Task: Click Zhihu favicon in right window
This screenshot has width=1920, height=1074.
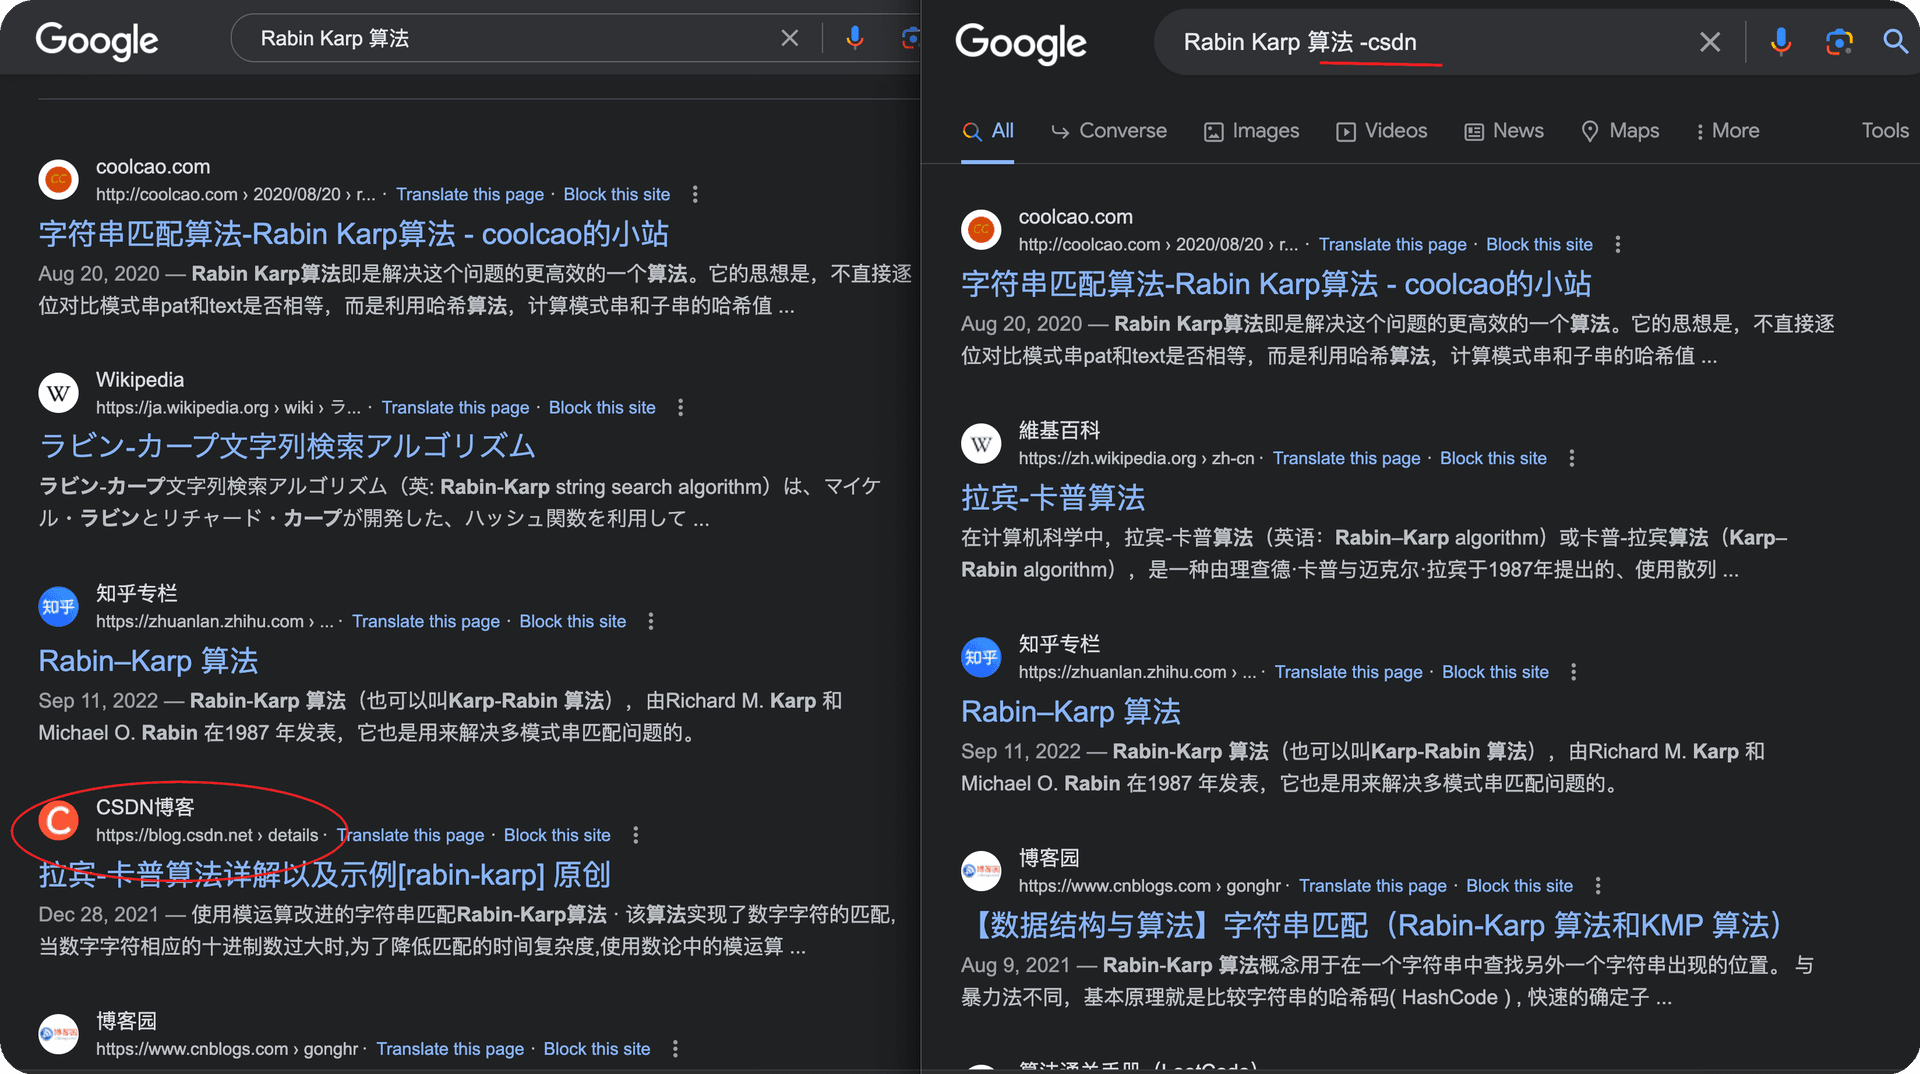Action: tap(981, 658)
